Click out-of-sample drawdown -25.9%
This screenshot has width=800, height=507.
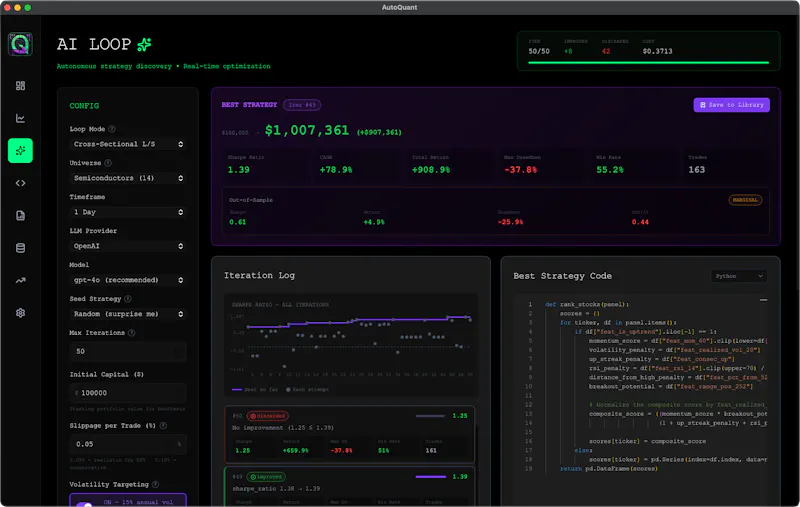tap(510, 222)
